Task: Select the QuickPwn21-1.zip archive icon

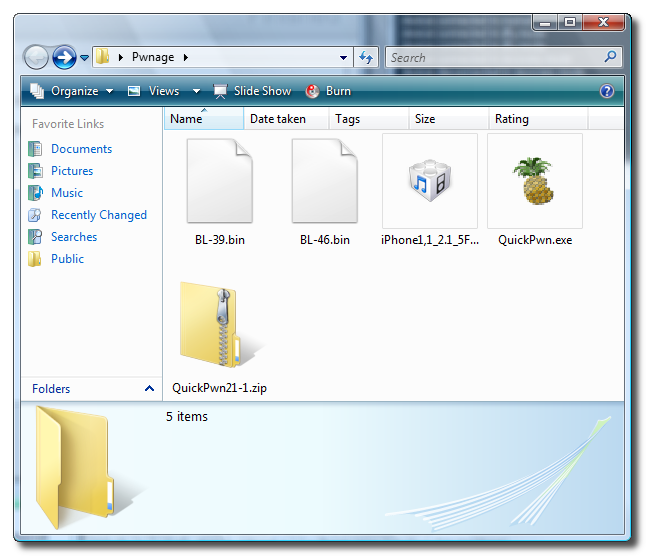Action: pos(218,324)
